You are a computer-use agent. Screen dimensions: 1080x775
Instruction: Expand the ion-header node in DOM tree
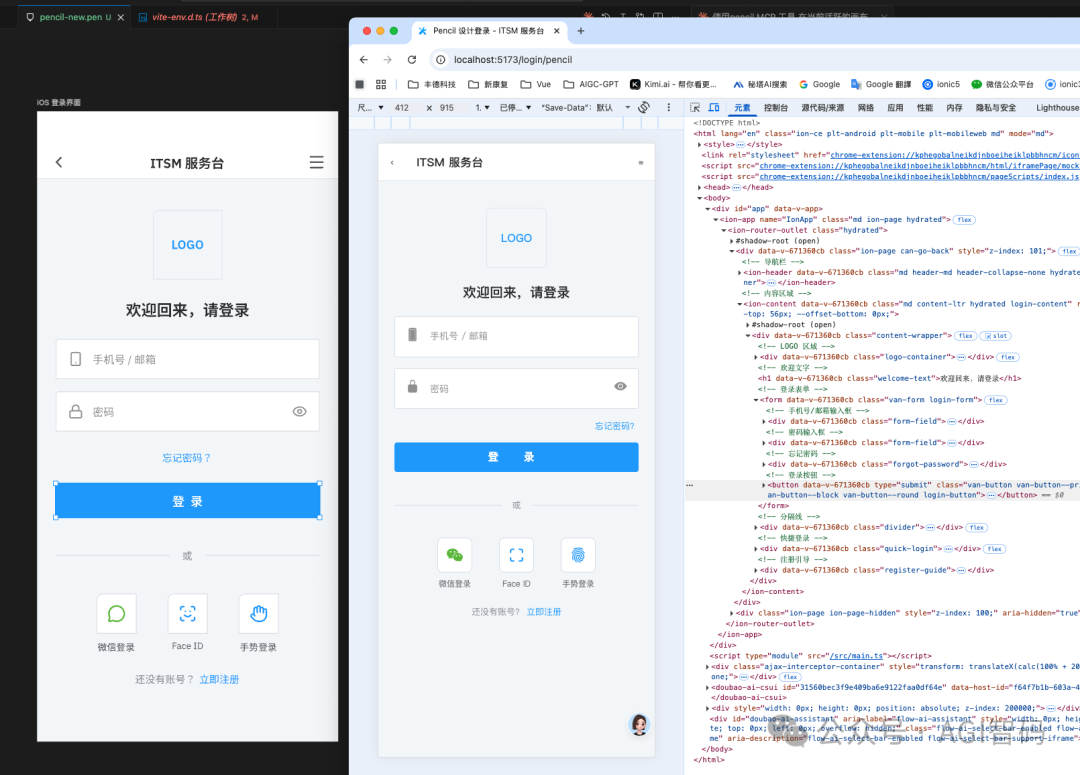point(740,273)
